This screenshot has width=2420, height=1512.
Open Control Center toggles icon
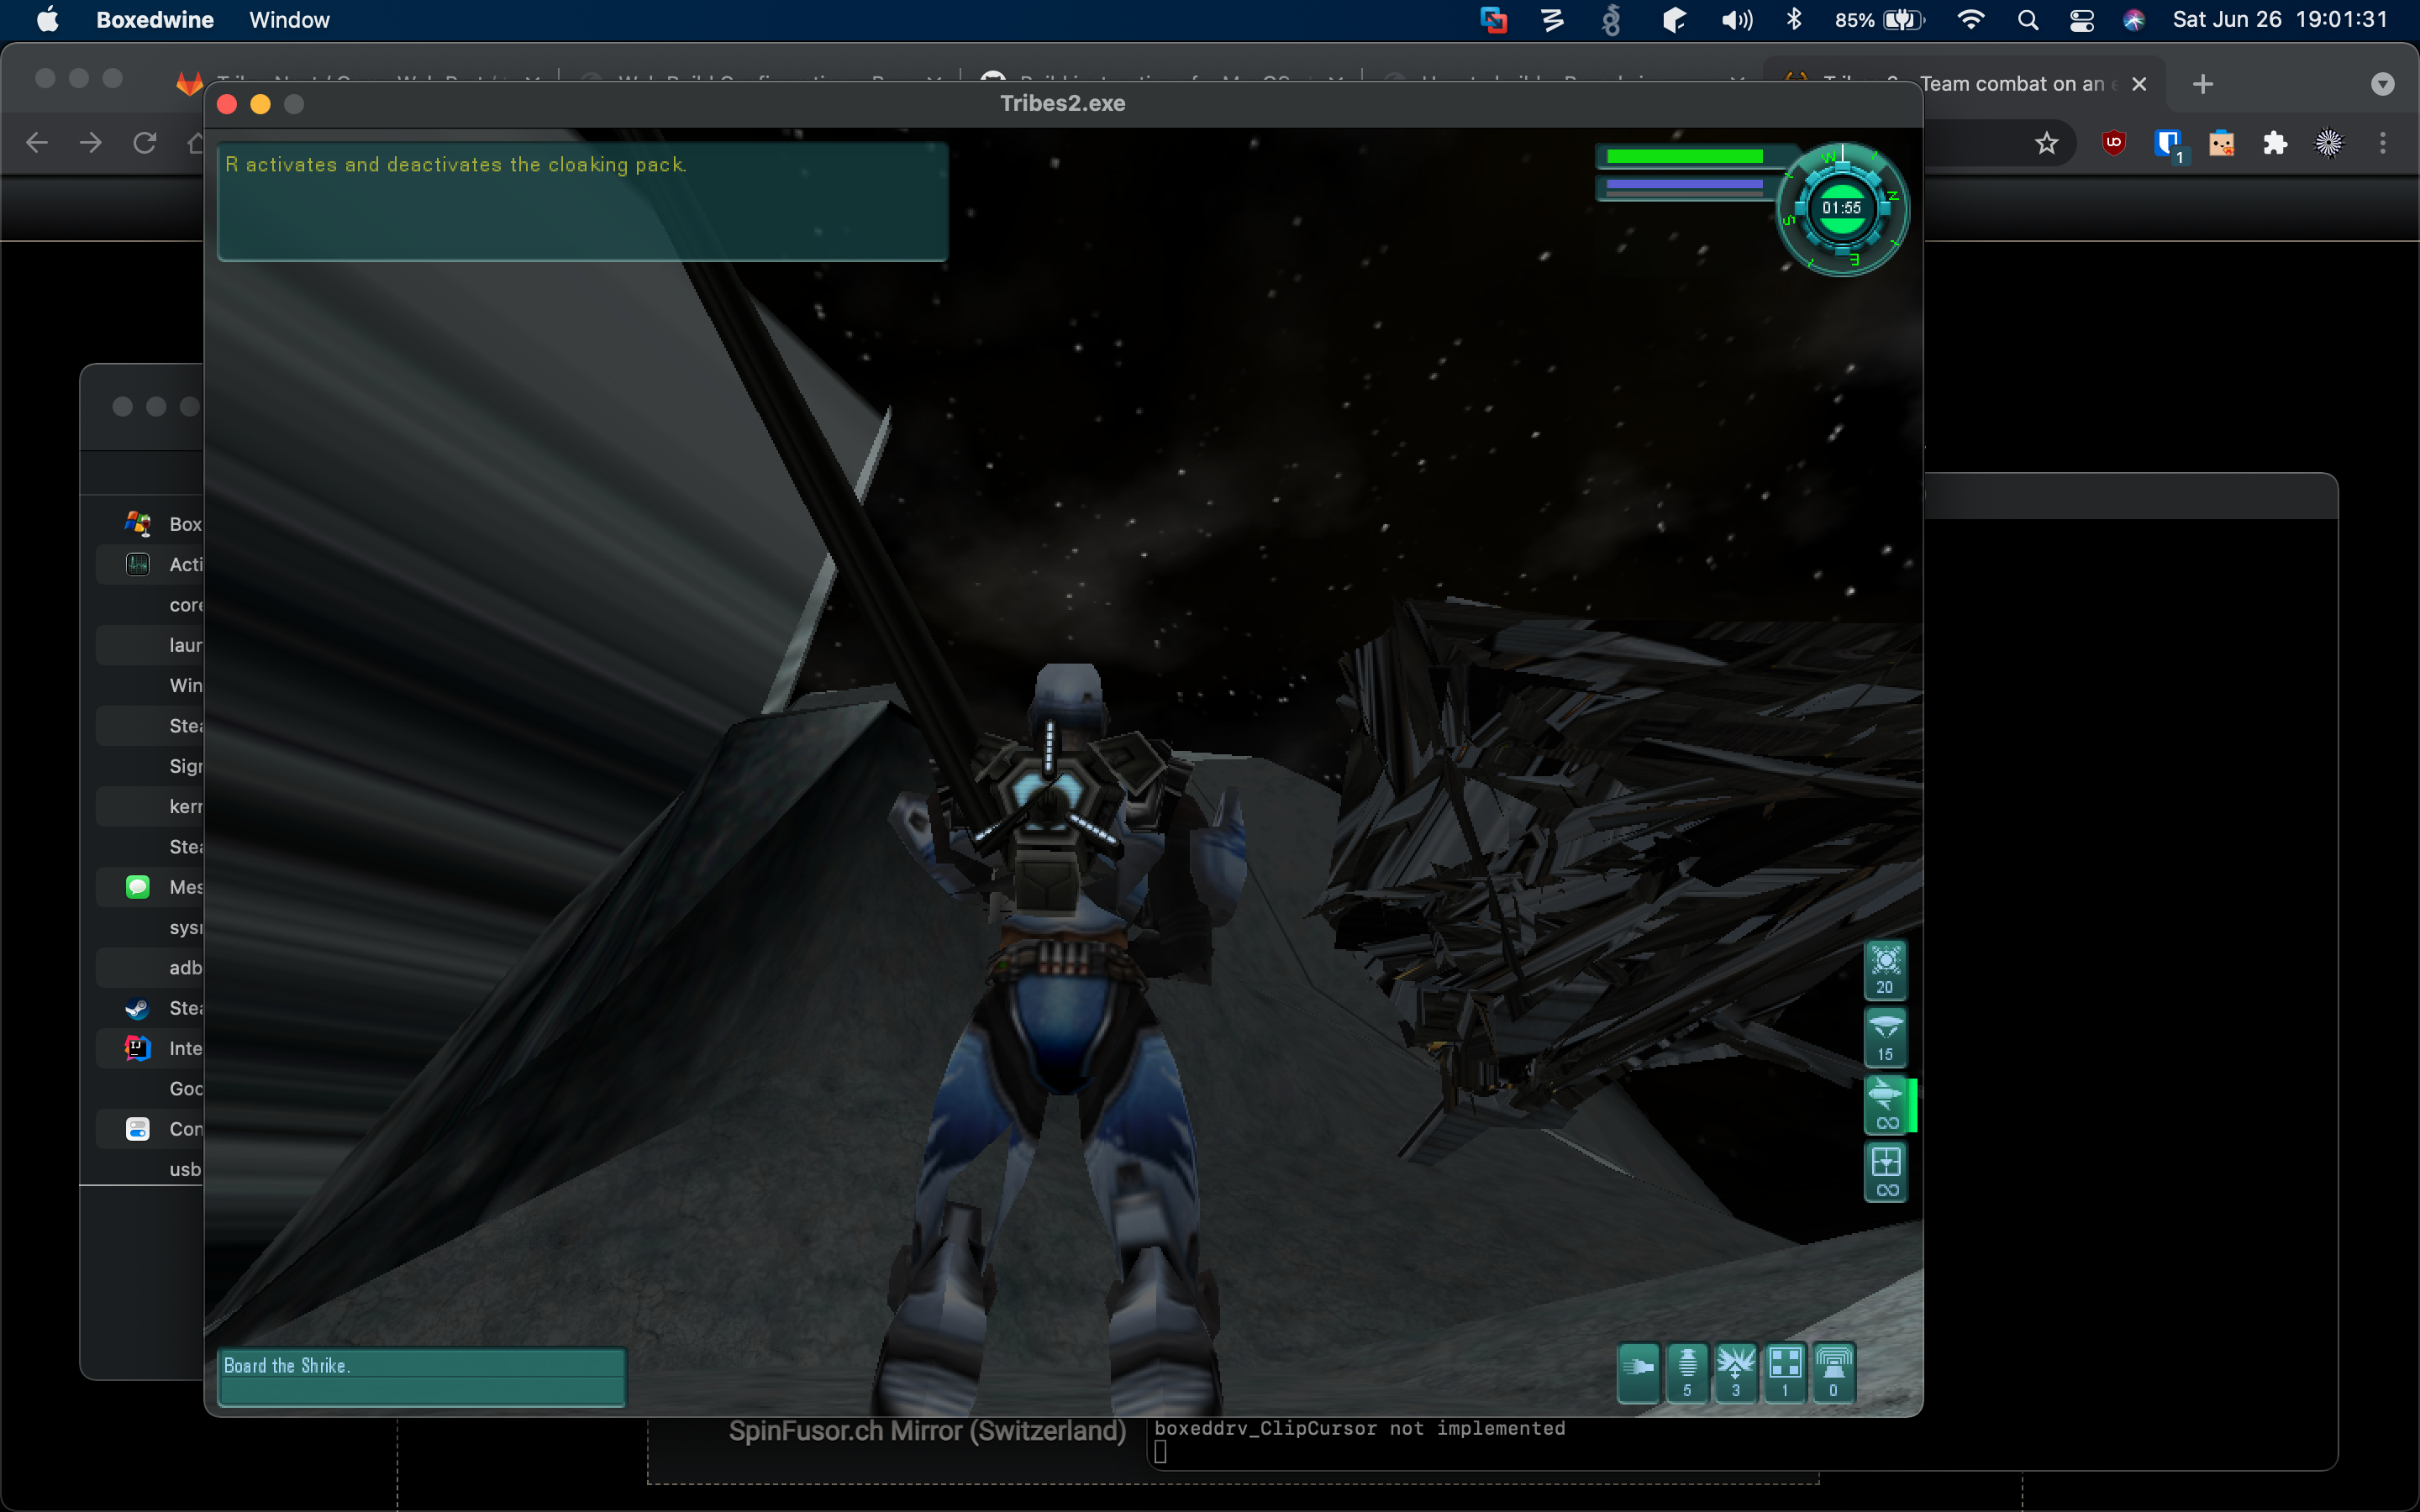tap(2082, 20)
